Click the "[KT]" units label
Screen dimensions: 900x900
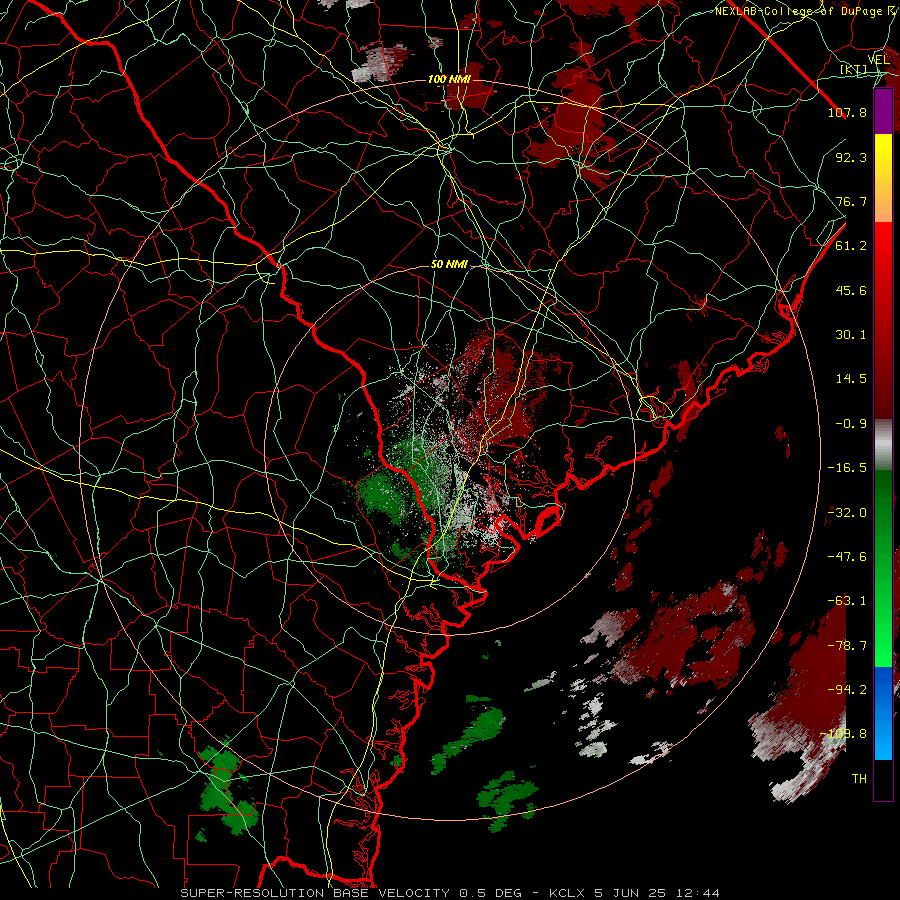pyautogui.click(x=854, y=69)
